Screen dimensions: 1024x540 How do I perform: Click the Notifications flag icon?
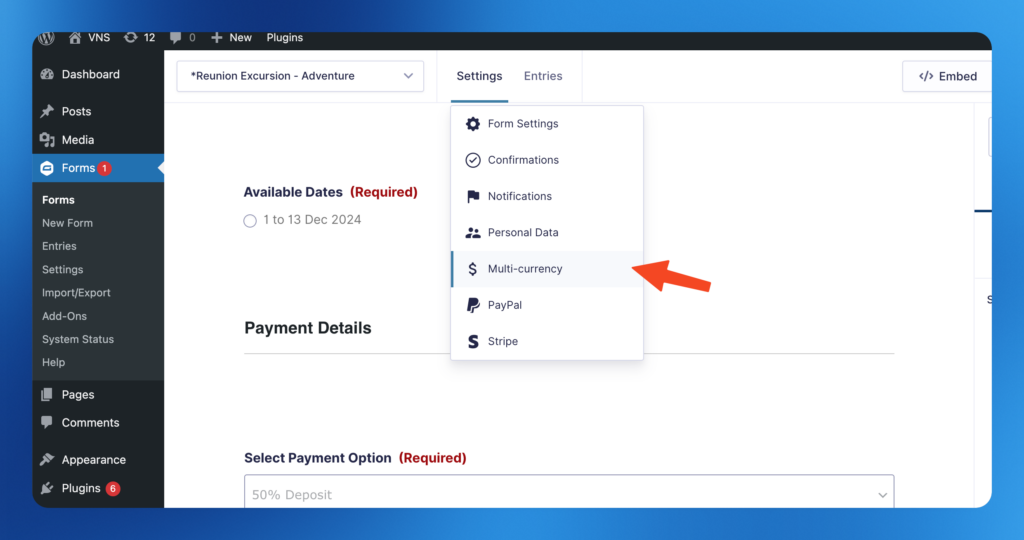point(473,196)
